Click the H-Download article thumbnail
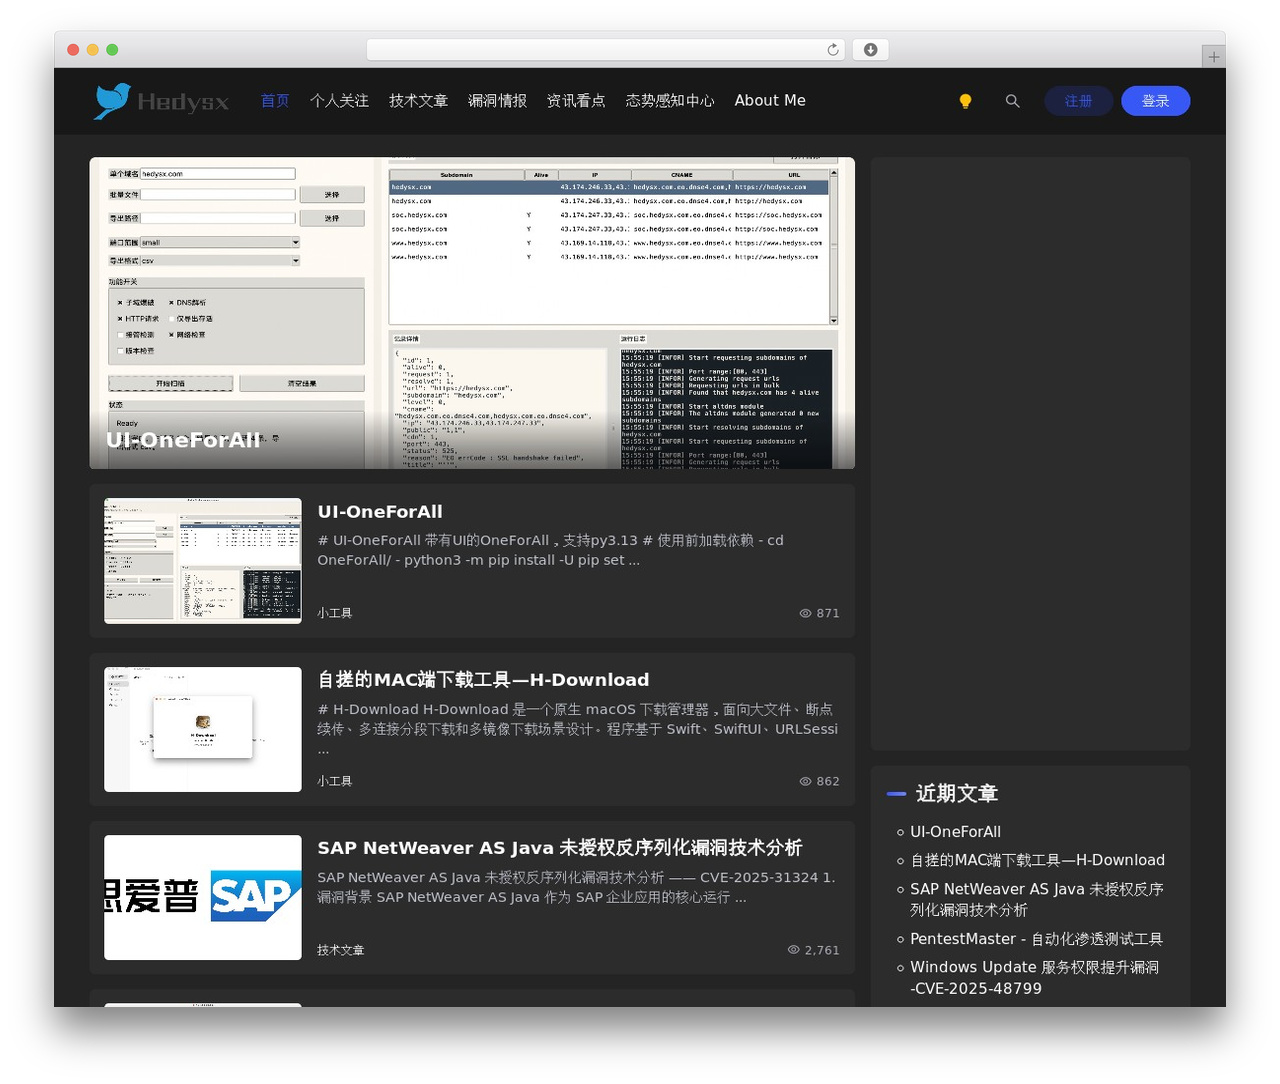The image size is (1280, 1084). 203,730
